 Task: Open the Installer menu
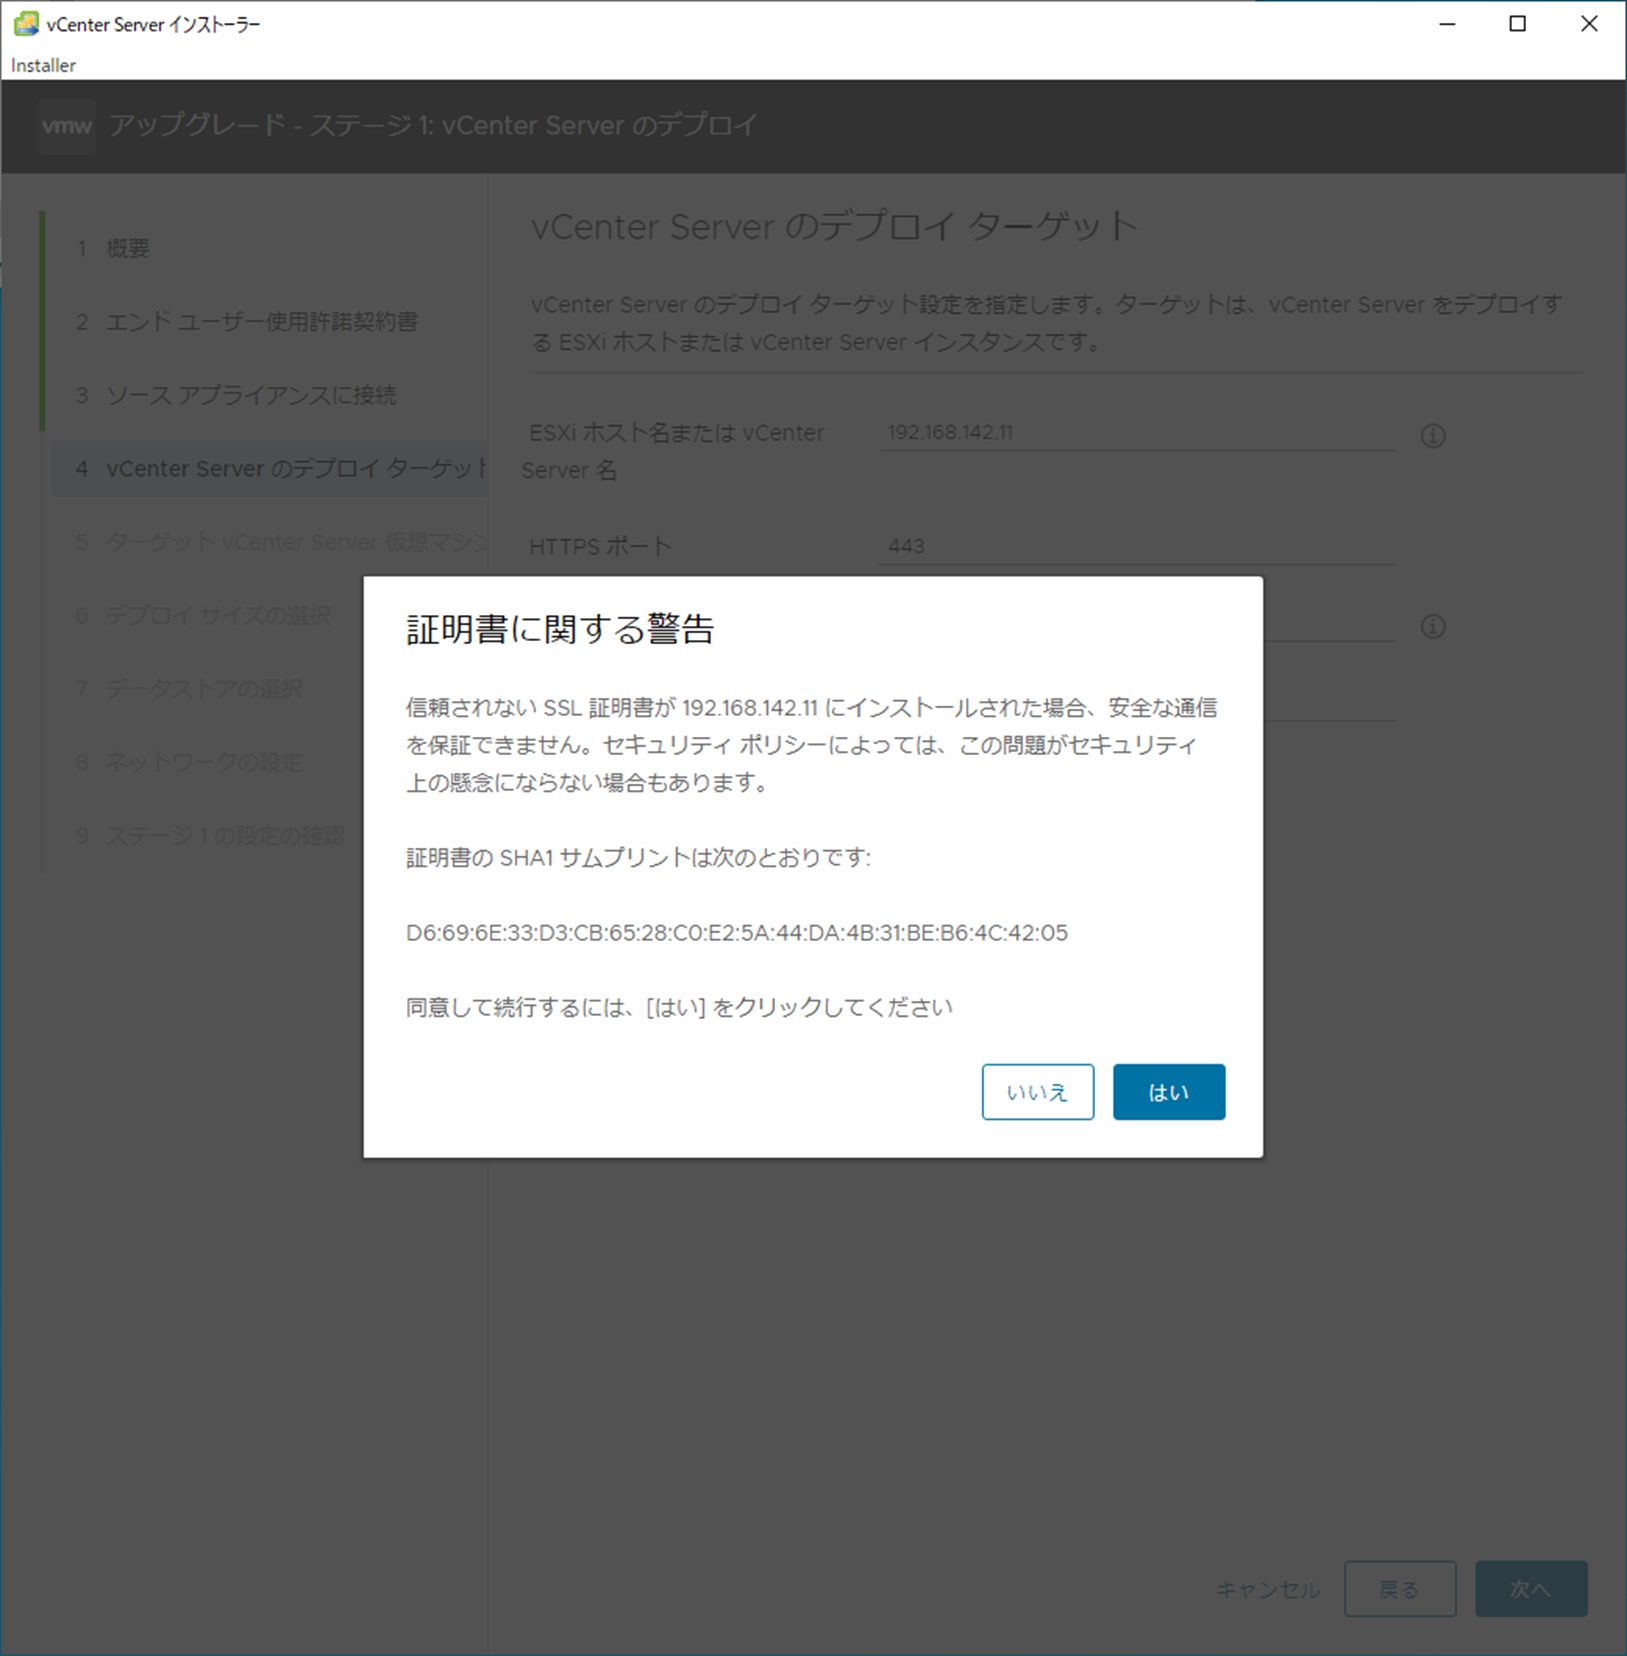(x=43, y=65)
